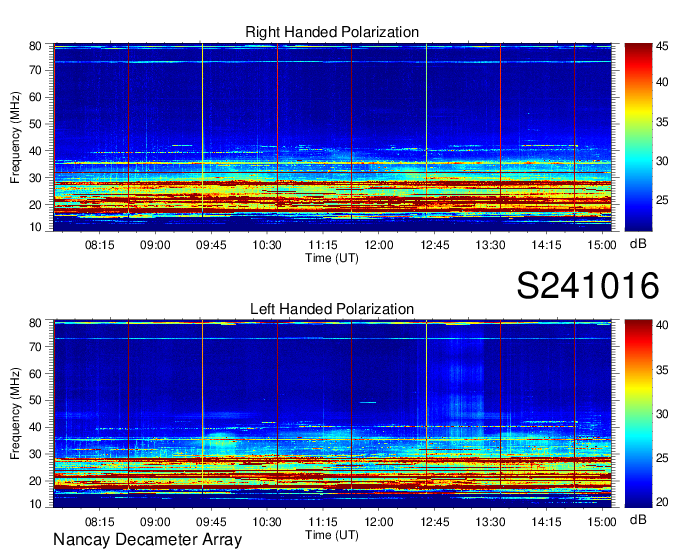Click 25 dB value on Right Handed colorbar
Image resolution: width=680 pixels, height=552 pixels.
pyautogui.click(x=662, y=200)
